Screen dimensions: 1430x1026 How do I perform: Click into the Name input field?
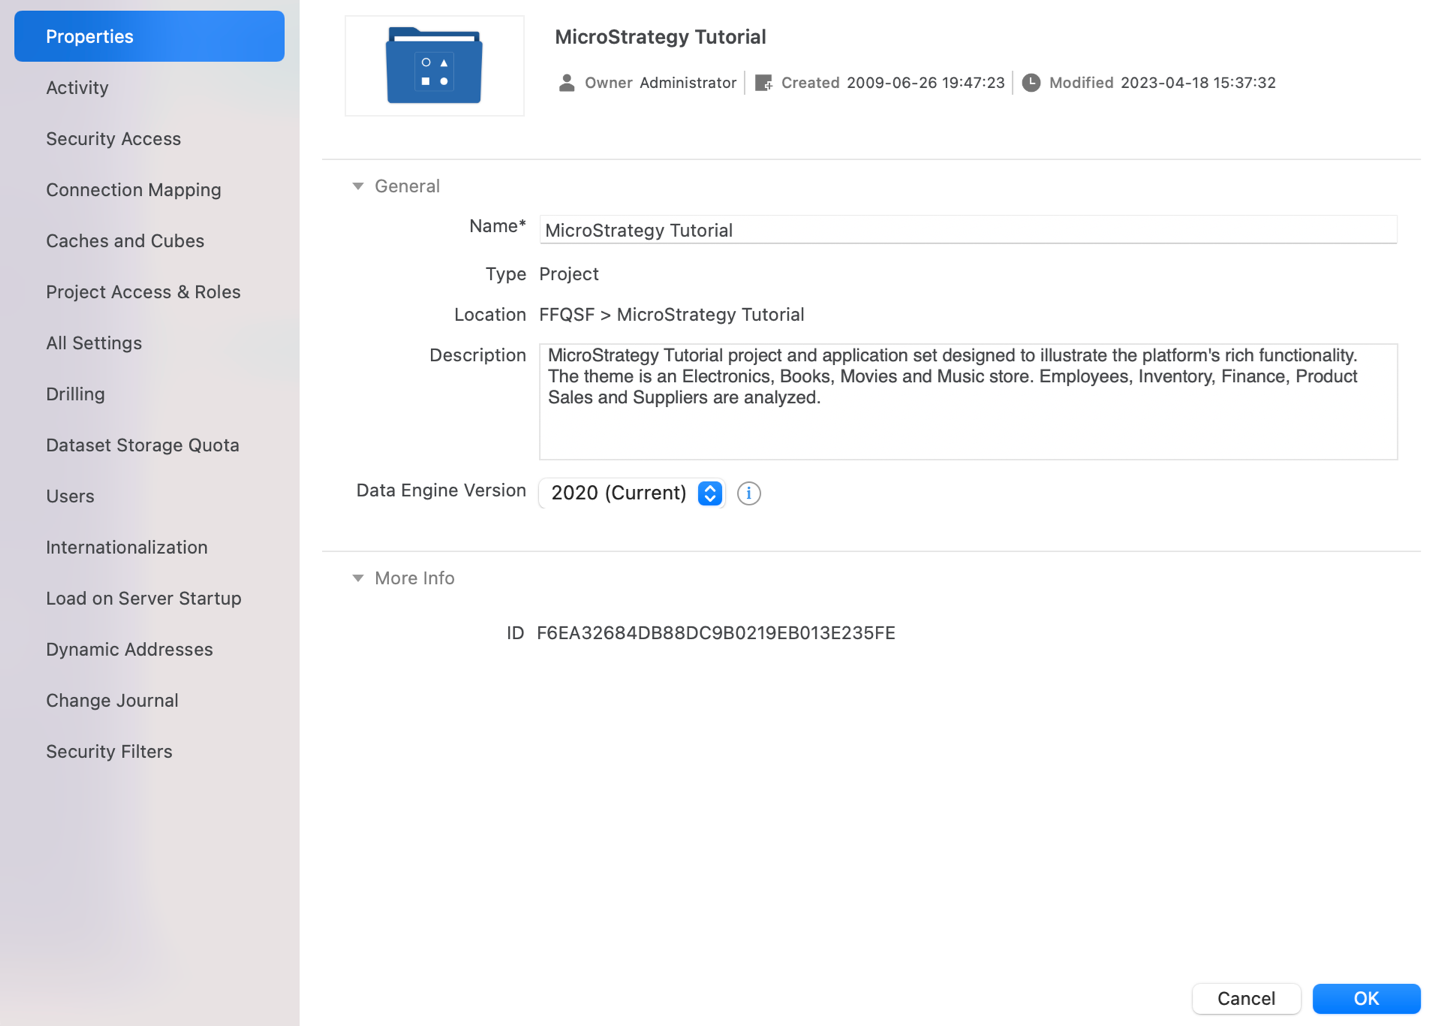968,230
